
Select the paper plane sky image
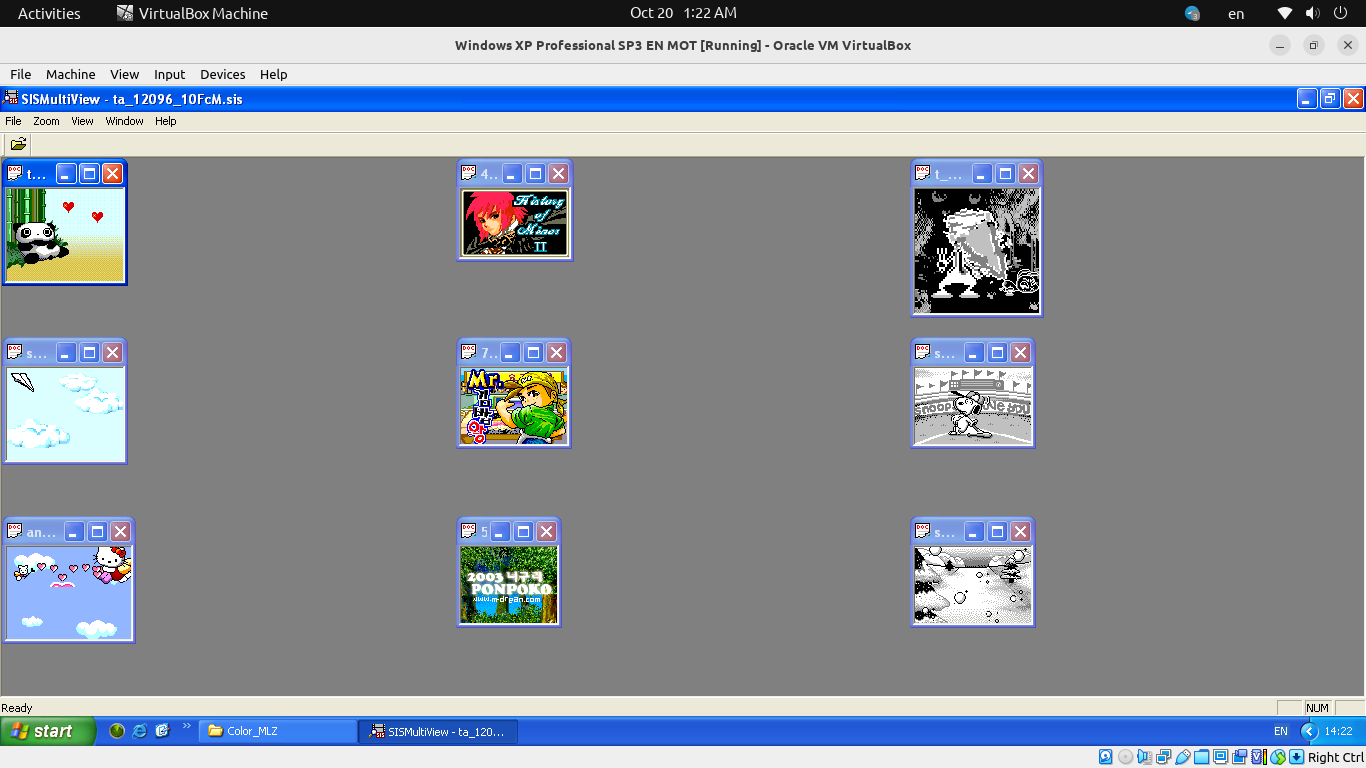pyautogui.click(x=66, y=414)
